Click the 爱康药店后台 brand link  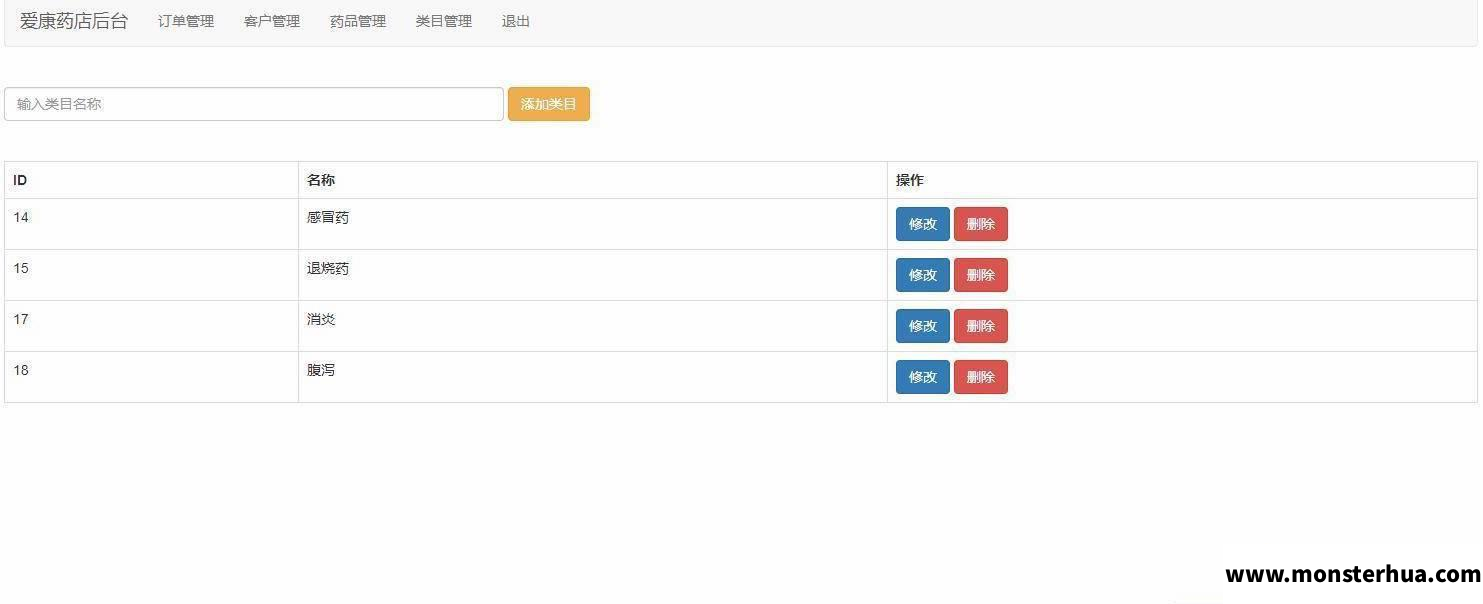click(x=74, y=21)
